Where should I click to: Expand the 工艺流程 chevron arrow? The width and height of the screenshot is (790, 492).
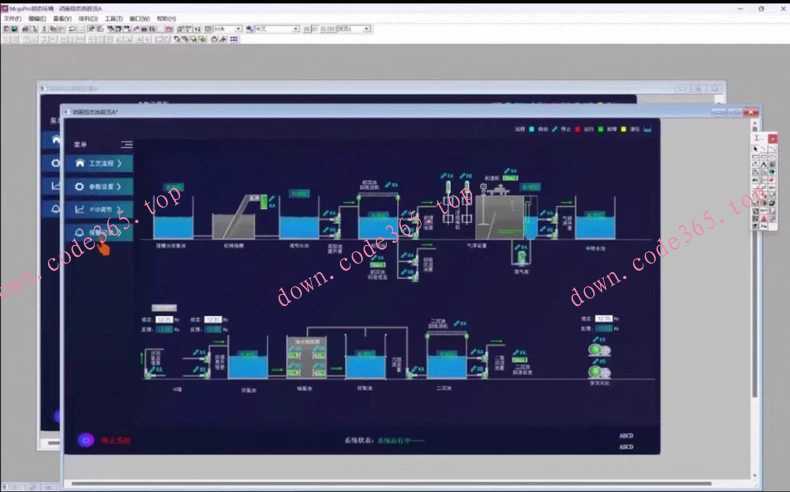[120, 163]
